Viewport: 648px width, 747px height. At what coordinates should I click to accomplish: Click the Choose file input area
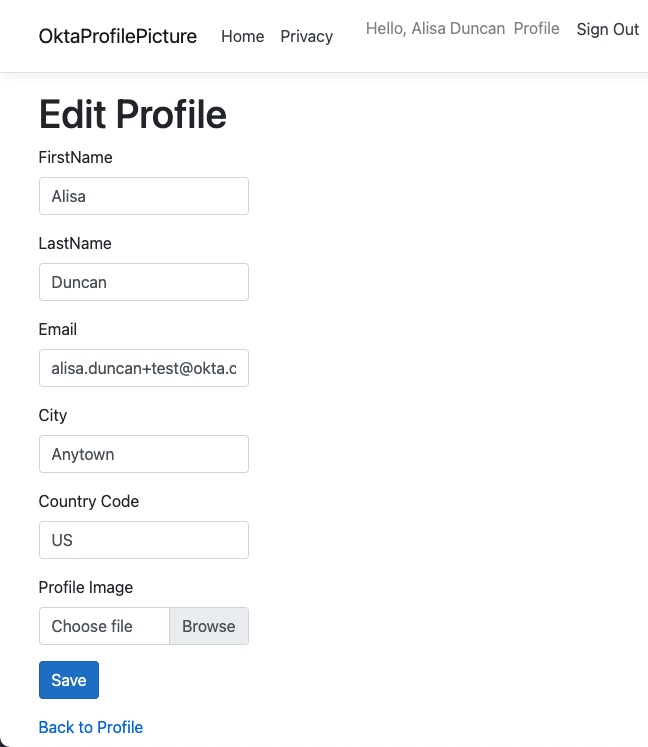pyautogui.click(x=105, y=626)
